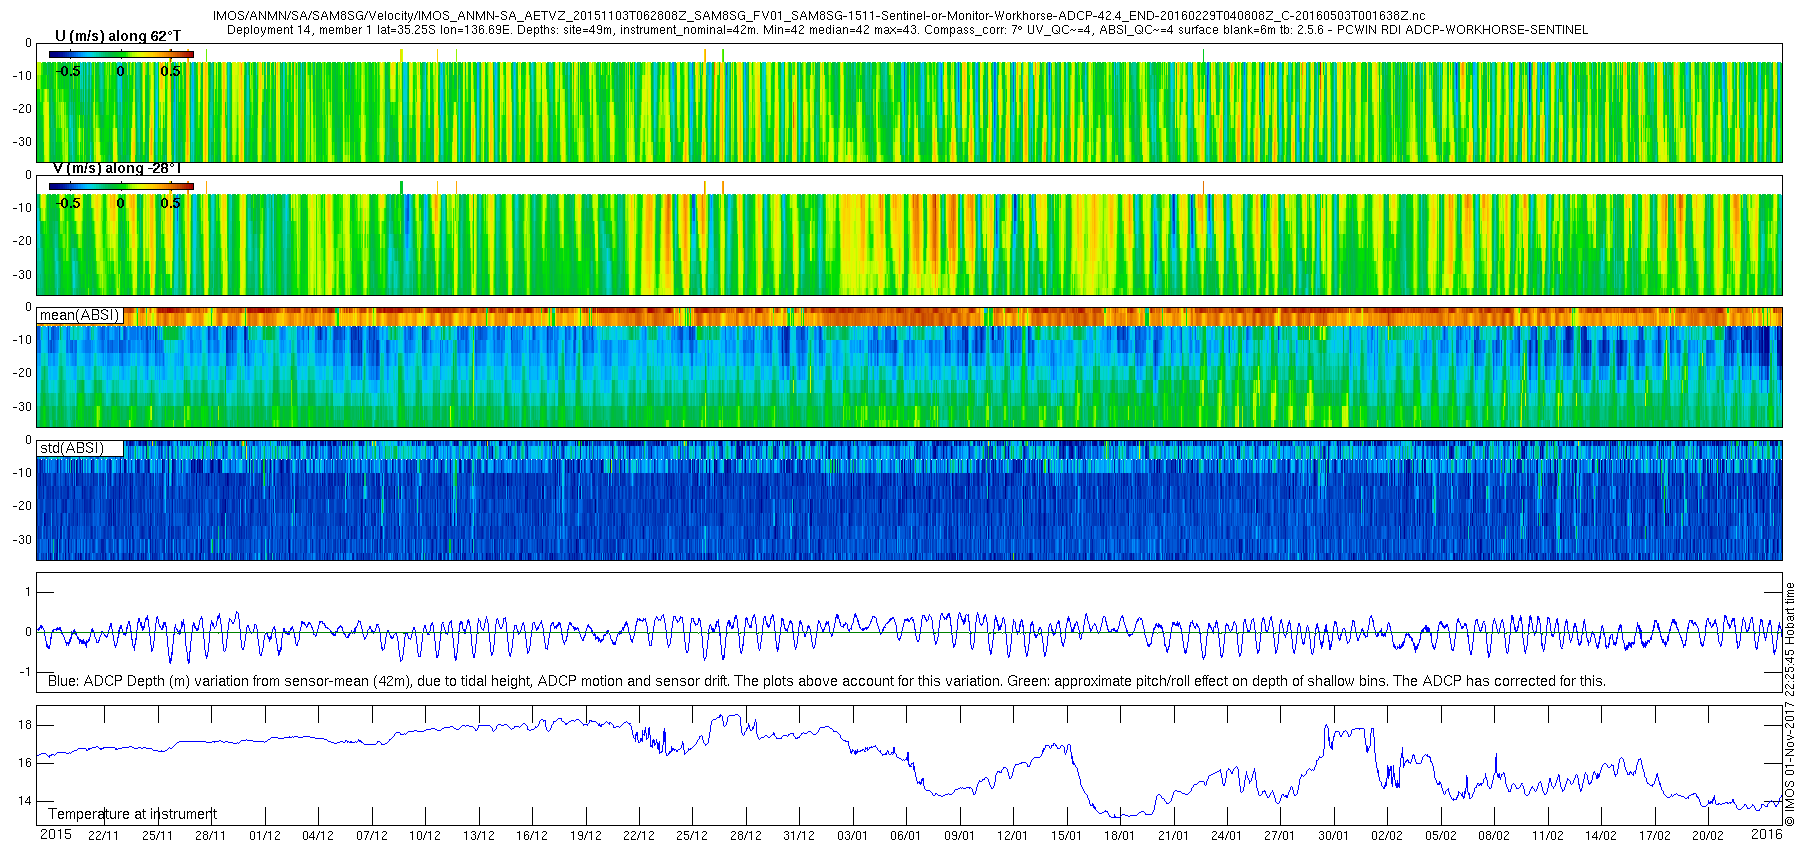Click the '31/12' date tick
This screenshot has height=850, width=1800.
(x=799, y=836)
